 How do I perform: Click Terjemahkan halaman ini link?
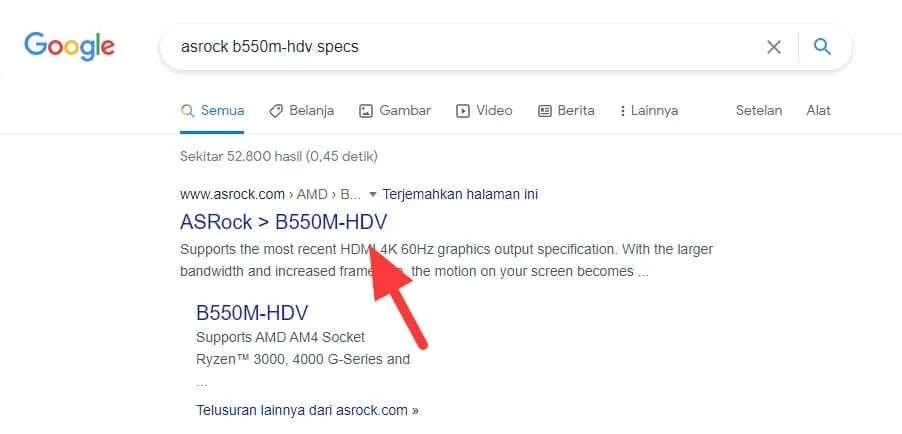(x=460, y=195)
